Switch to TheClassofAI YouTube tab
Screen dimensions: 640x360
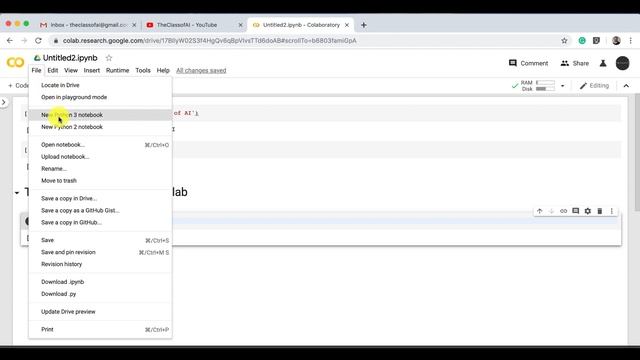pos(194,25)
